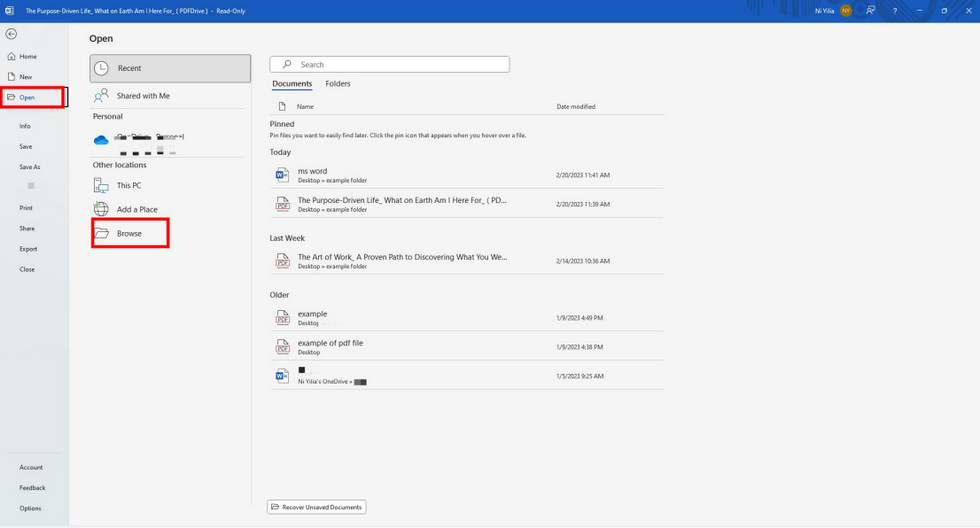This screenshot has height=528, width=980.
Task: Click the New document page icon
Action: (x=11, y=77)
